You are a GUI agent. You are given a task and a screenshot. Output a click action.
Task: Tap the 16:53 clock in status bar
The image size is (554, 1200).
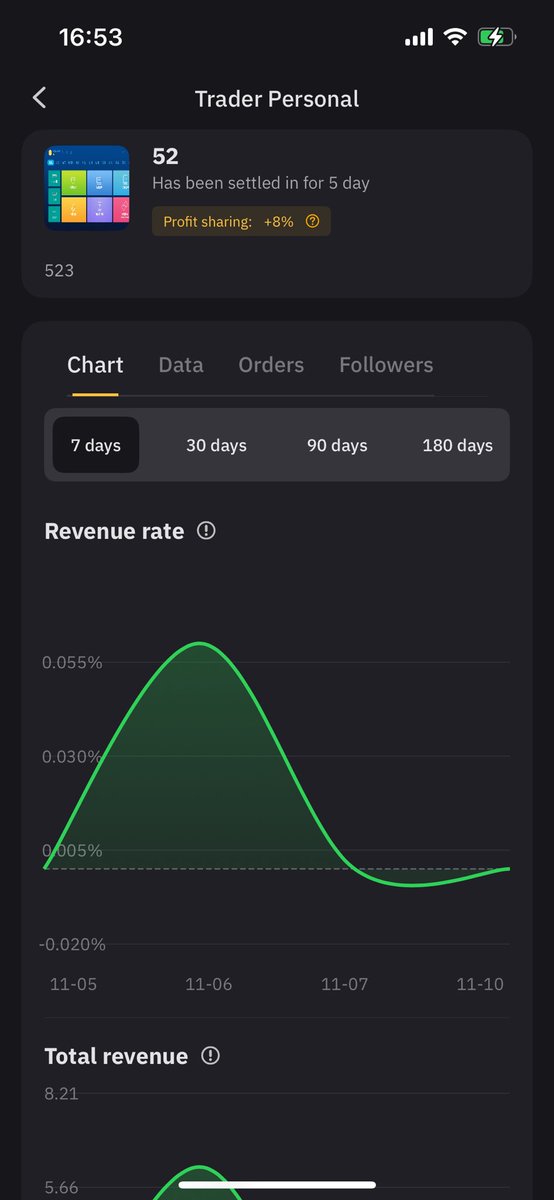click(x=91, y=38)
